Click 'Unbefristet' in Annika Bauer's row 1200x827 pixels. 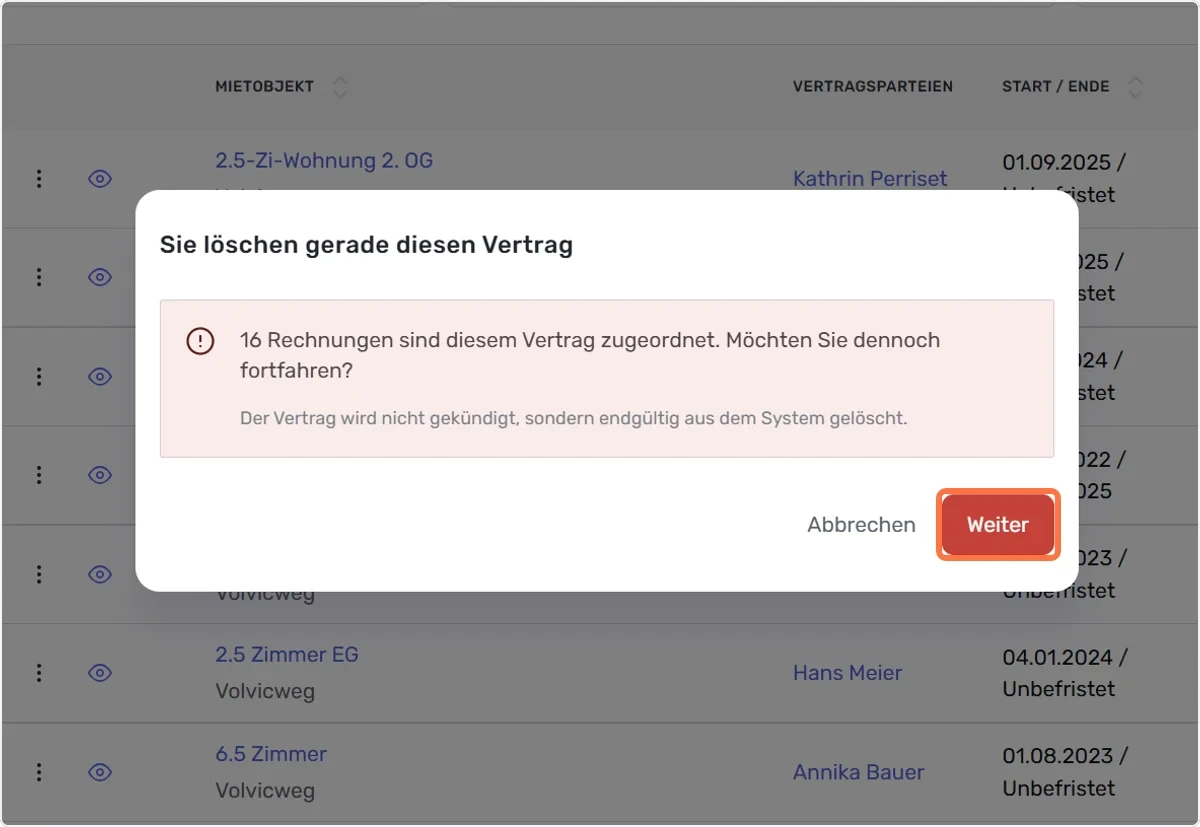[x=1058, y=788]
